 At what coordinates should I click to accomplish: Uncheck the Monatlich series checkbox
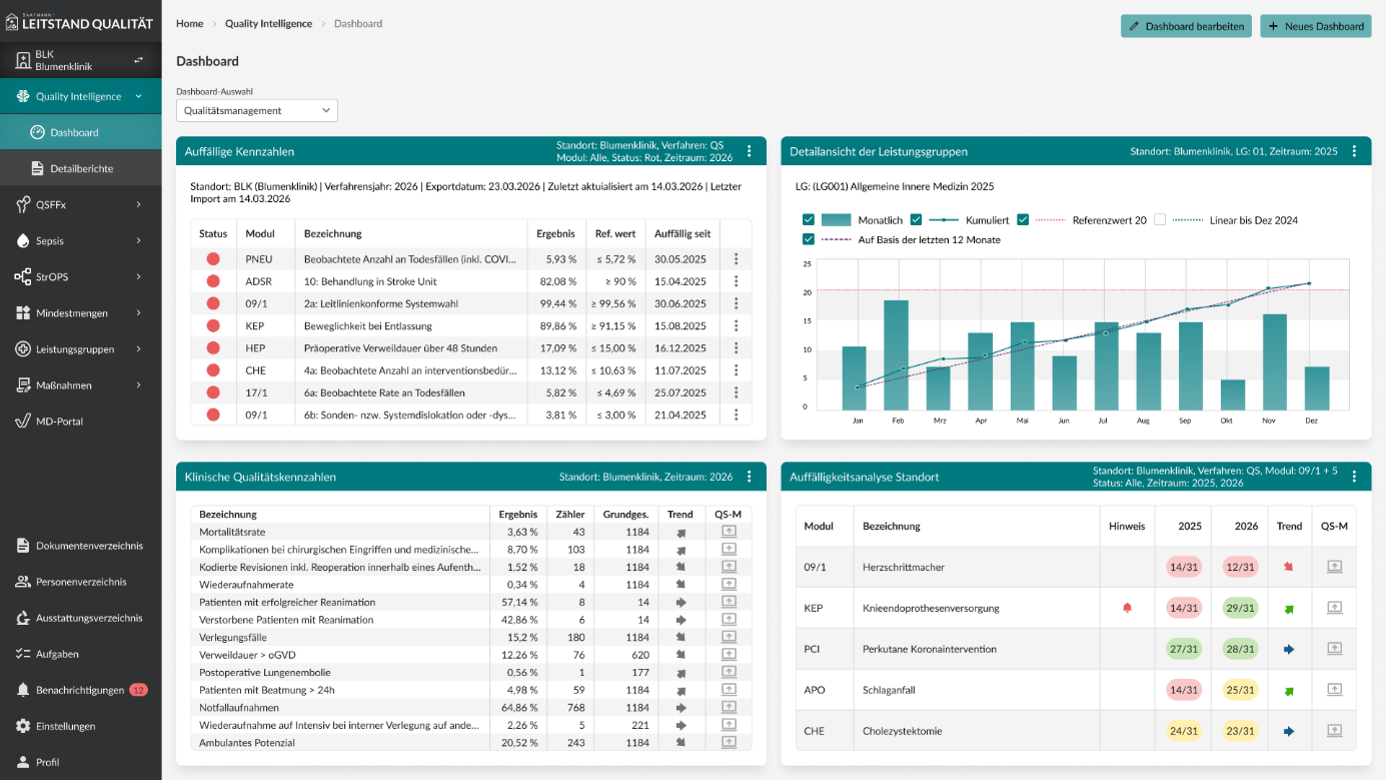click(x=808, y=220)
